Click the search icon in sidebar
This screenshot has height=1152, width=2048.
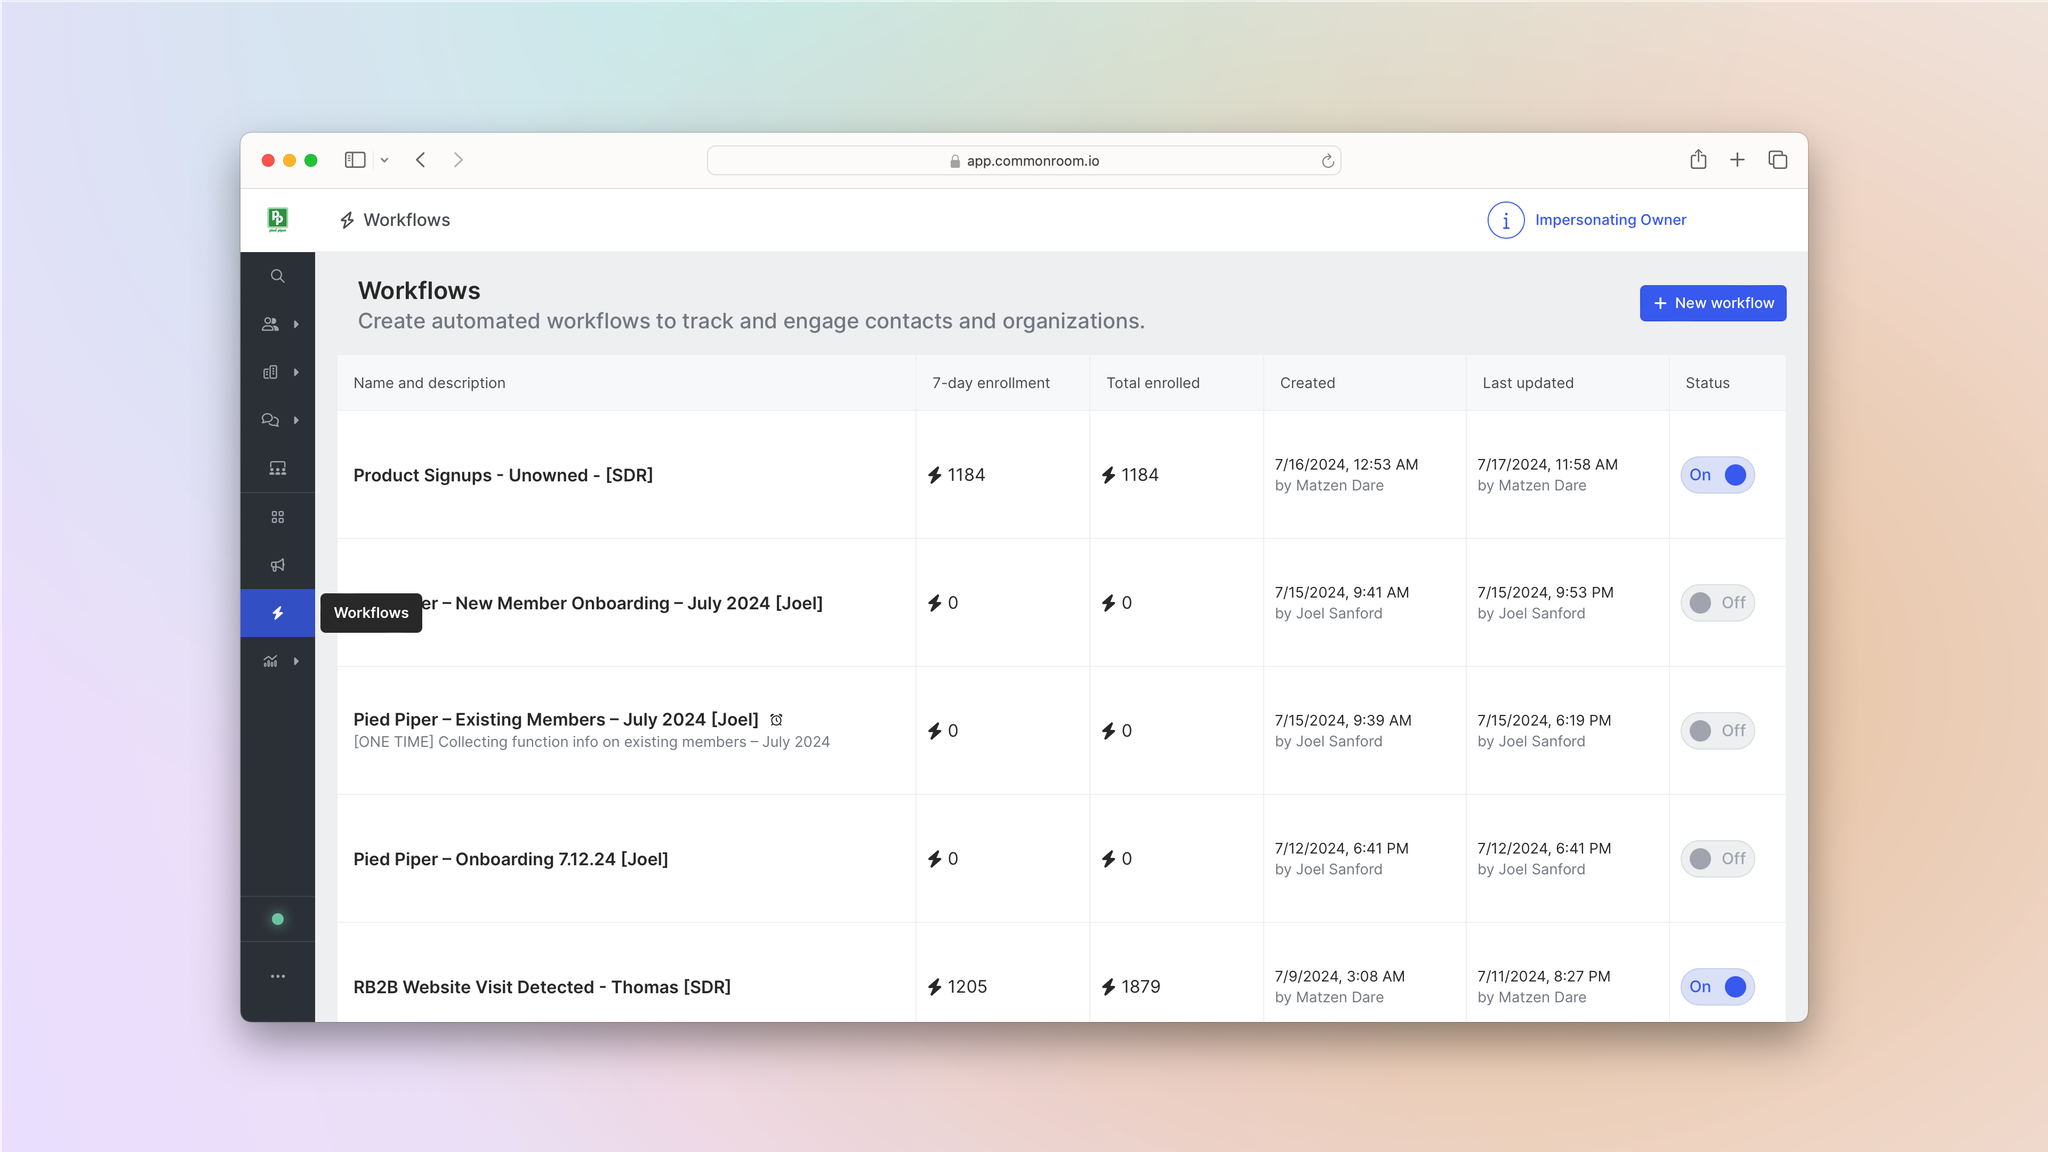pos(277,276)
